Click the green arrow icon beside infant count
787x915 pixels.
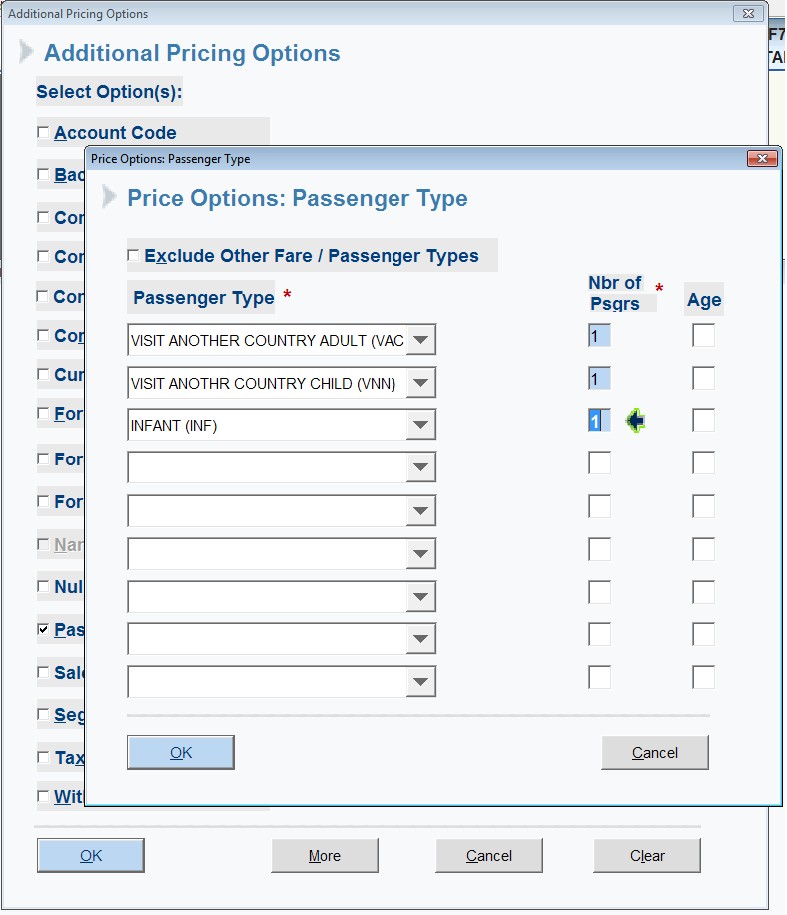coord(635,421)
